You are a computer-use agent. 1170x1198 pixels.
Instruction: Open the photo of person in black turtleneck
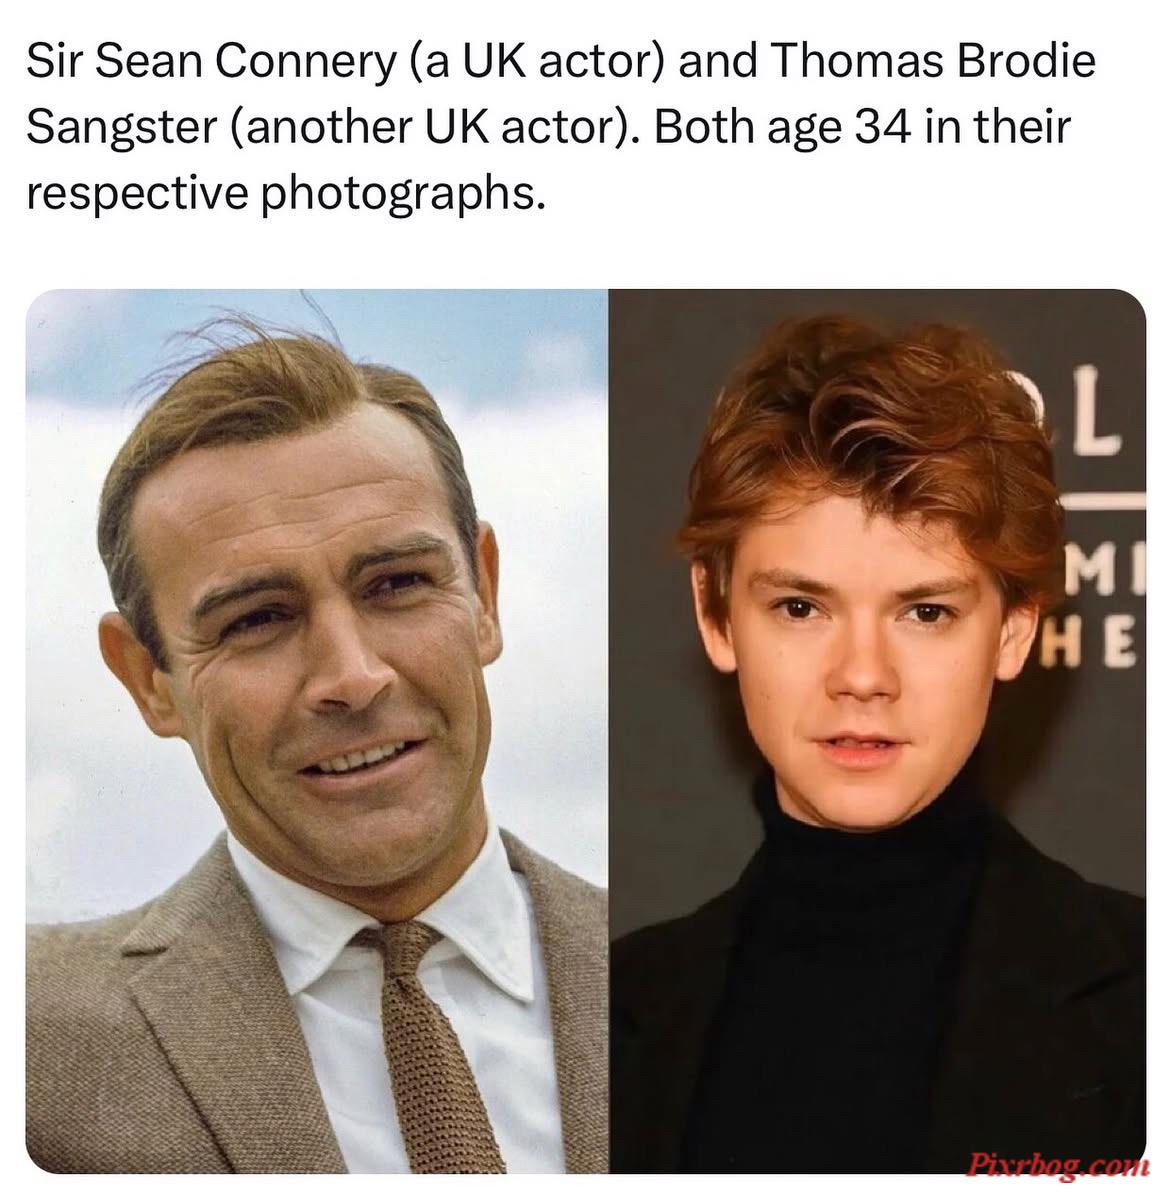pos(877,731)
